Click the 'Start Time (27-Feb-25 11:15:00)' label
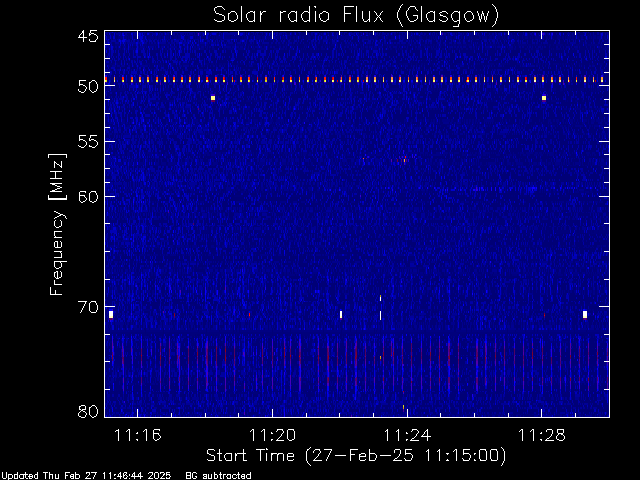Screen dimensions: 640x480 [356, 456]
